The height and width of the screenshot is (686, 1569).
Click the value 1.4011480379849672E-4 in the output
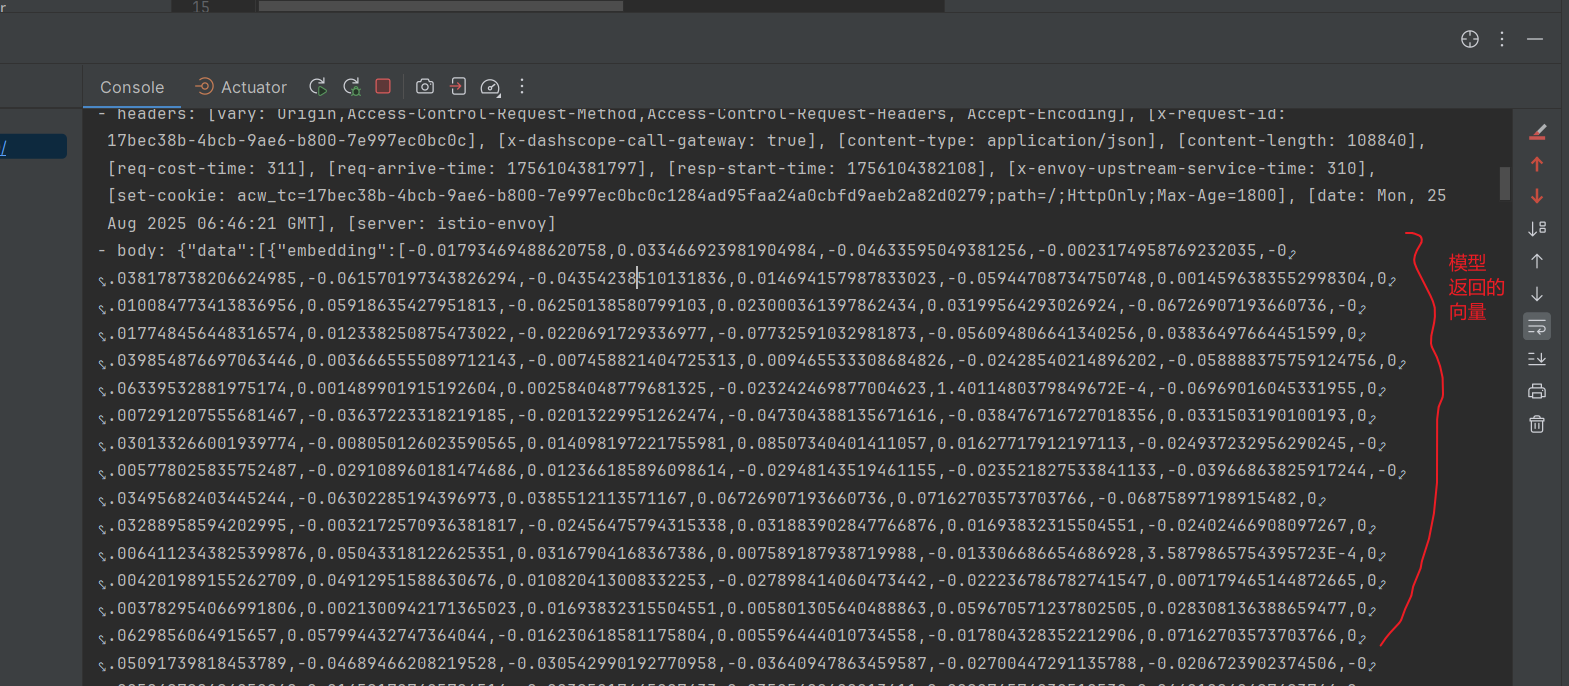[x=1041, y=388]
